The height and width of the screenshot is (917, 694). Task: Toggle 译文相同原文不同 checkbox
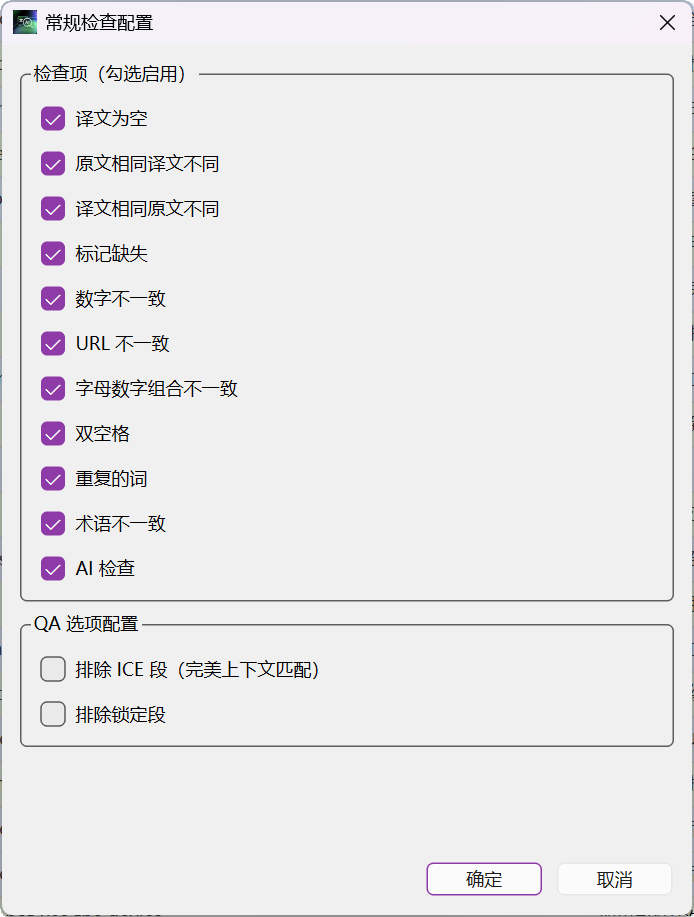53,209
